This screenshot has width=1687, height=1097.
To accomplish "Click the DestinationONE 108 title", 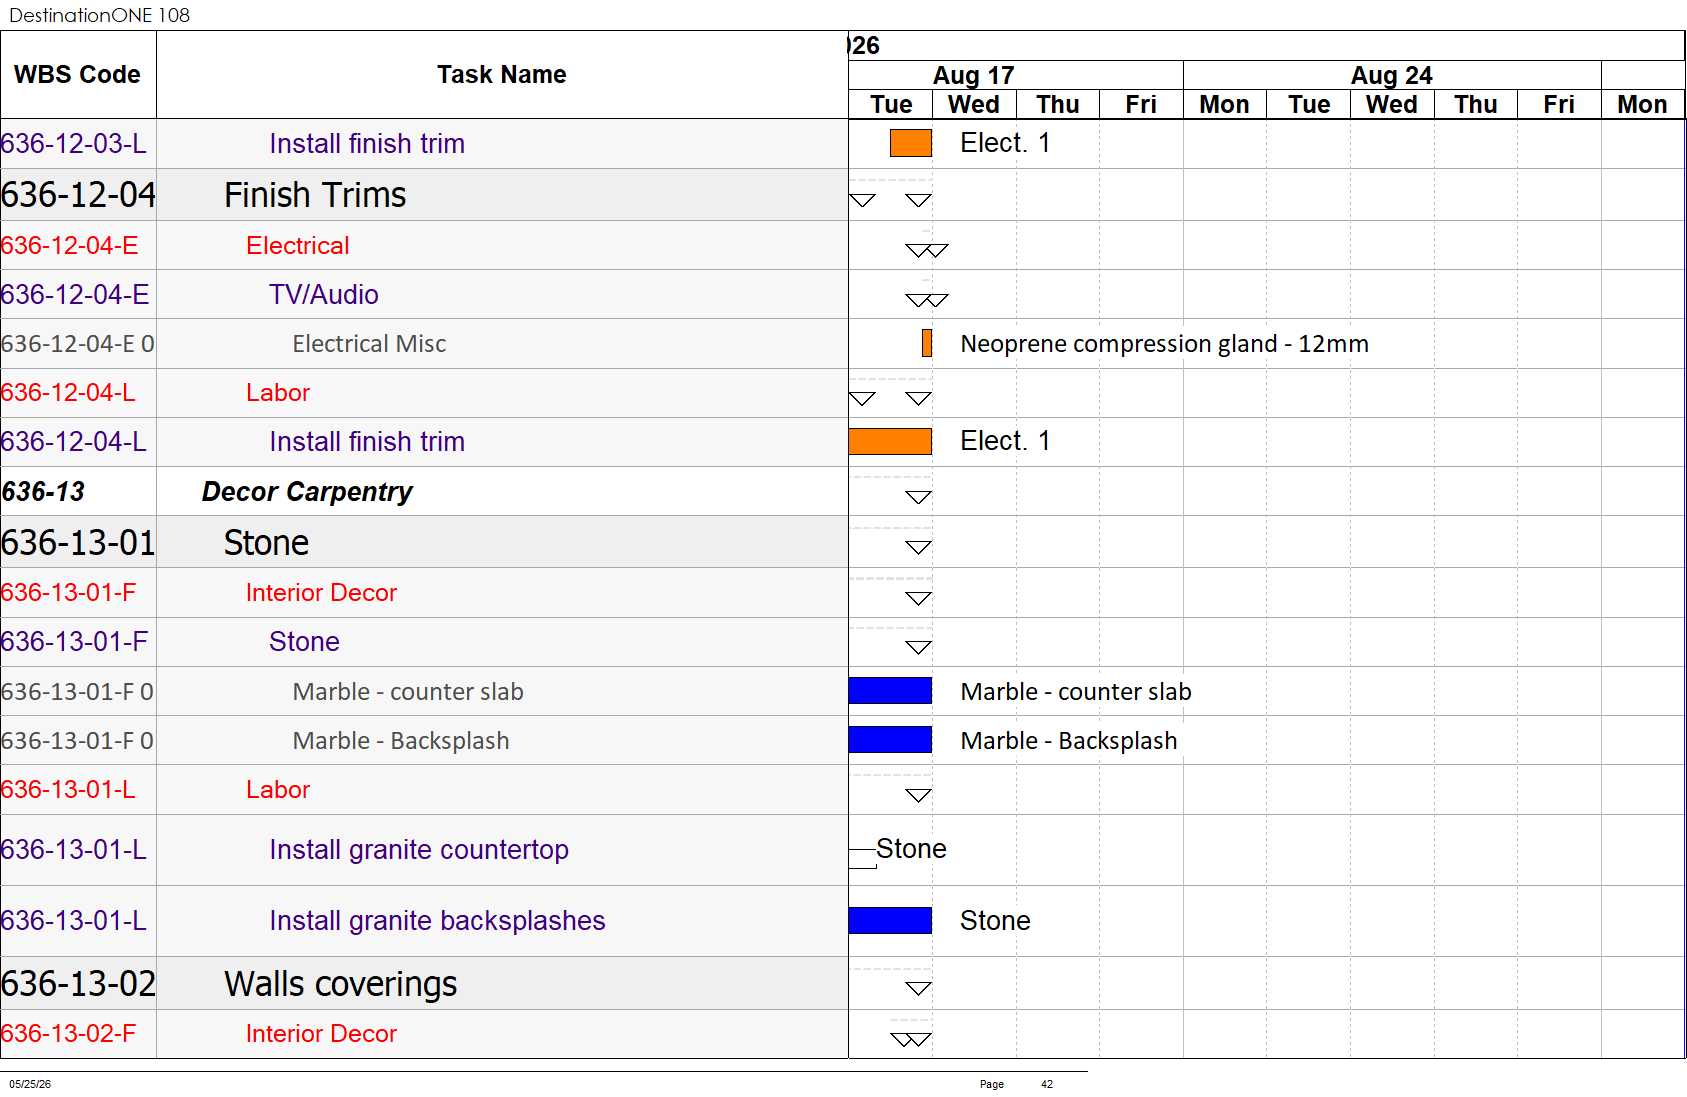I will click(99, 15).
